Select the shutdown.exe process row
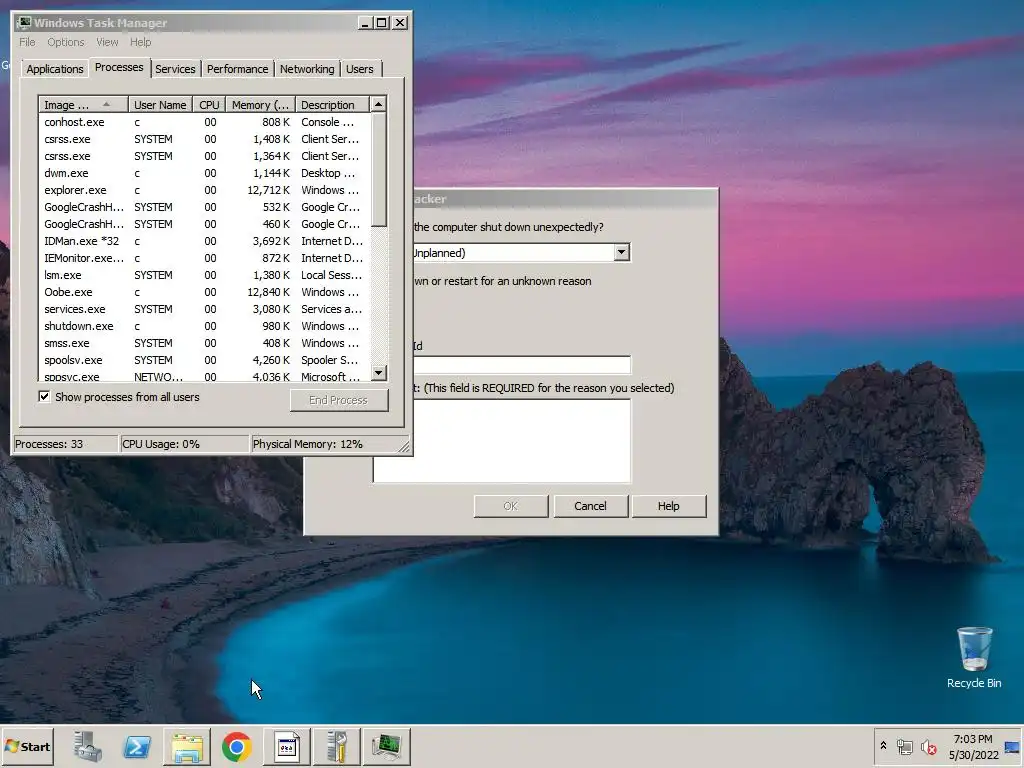 point(204,326)
